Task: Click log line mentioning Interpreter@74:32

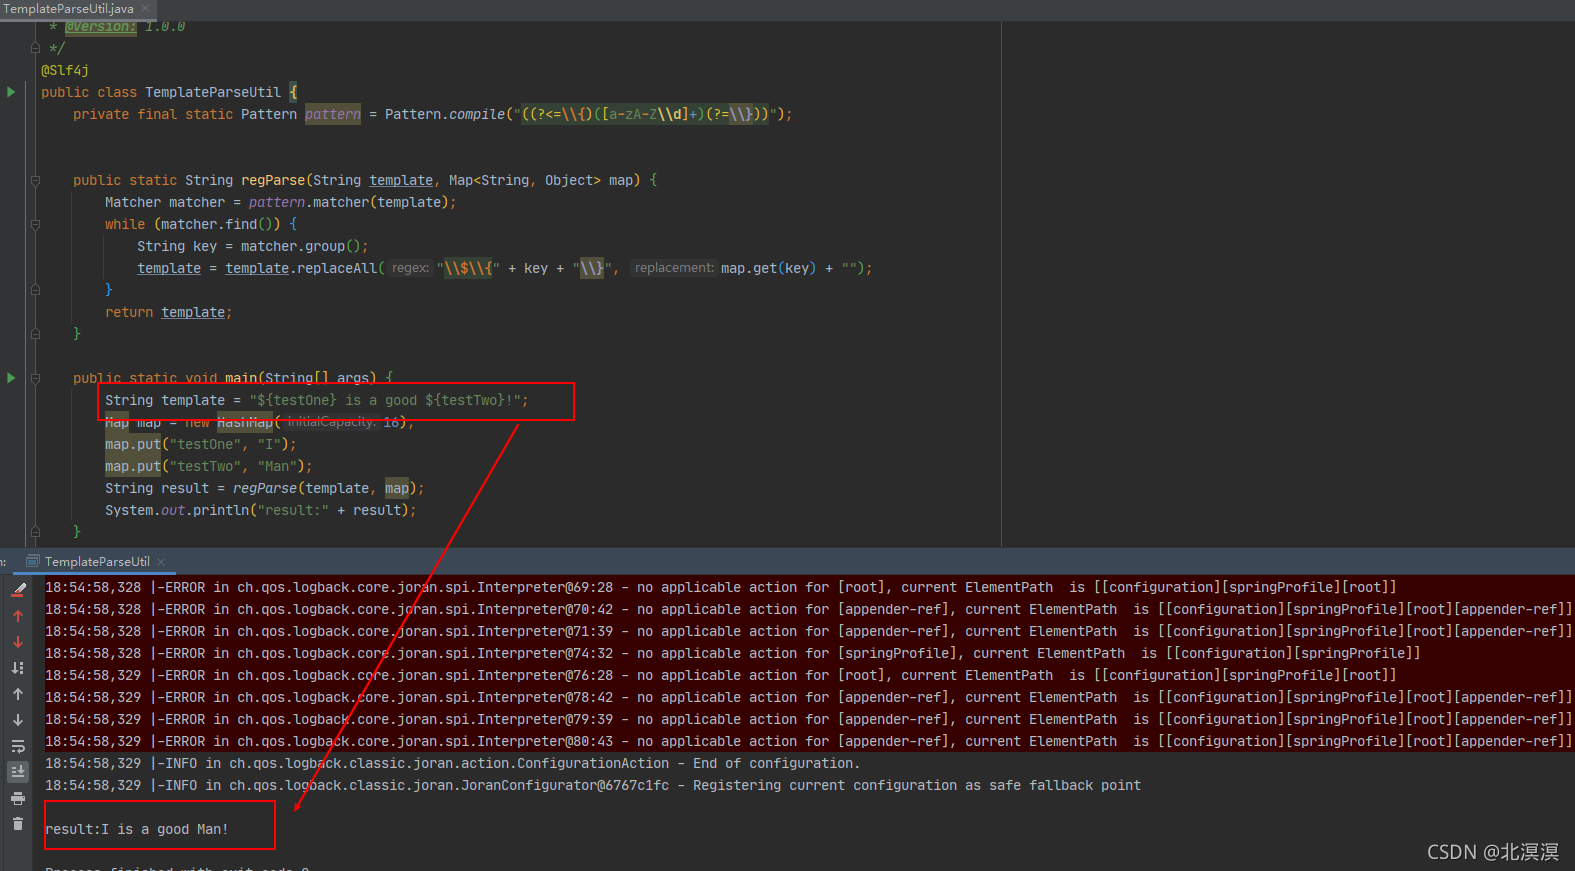Action: (x=733, y=653)
